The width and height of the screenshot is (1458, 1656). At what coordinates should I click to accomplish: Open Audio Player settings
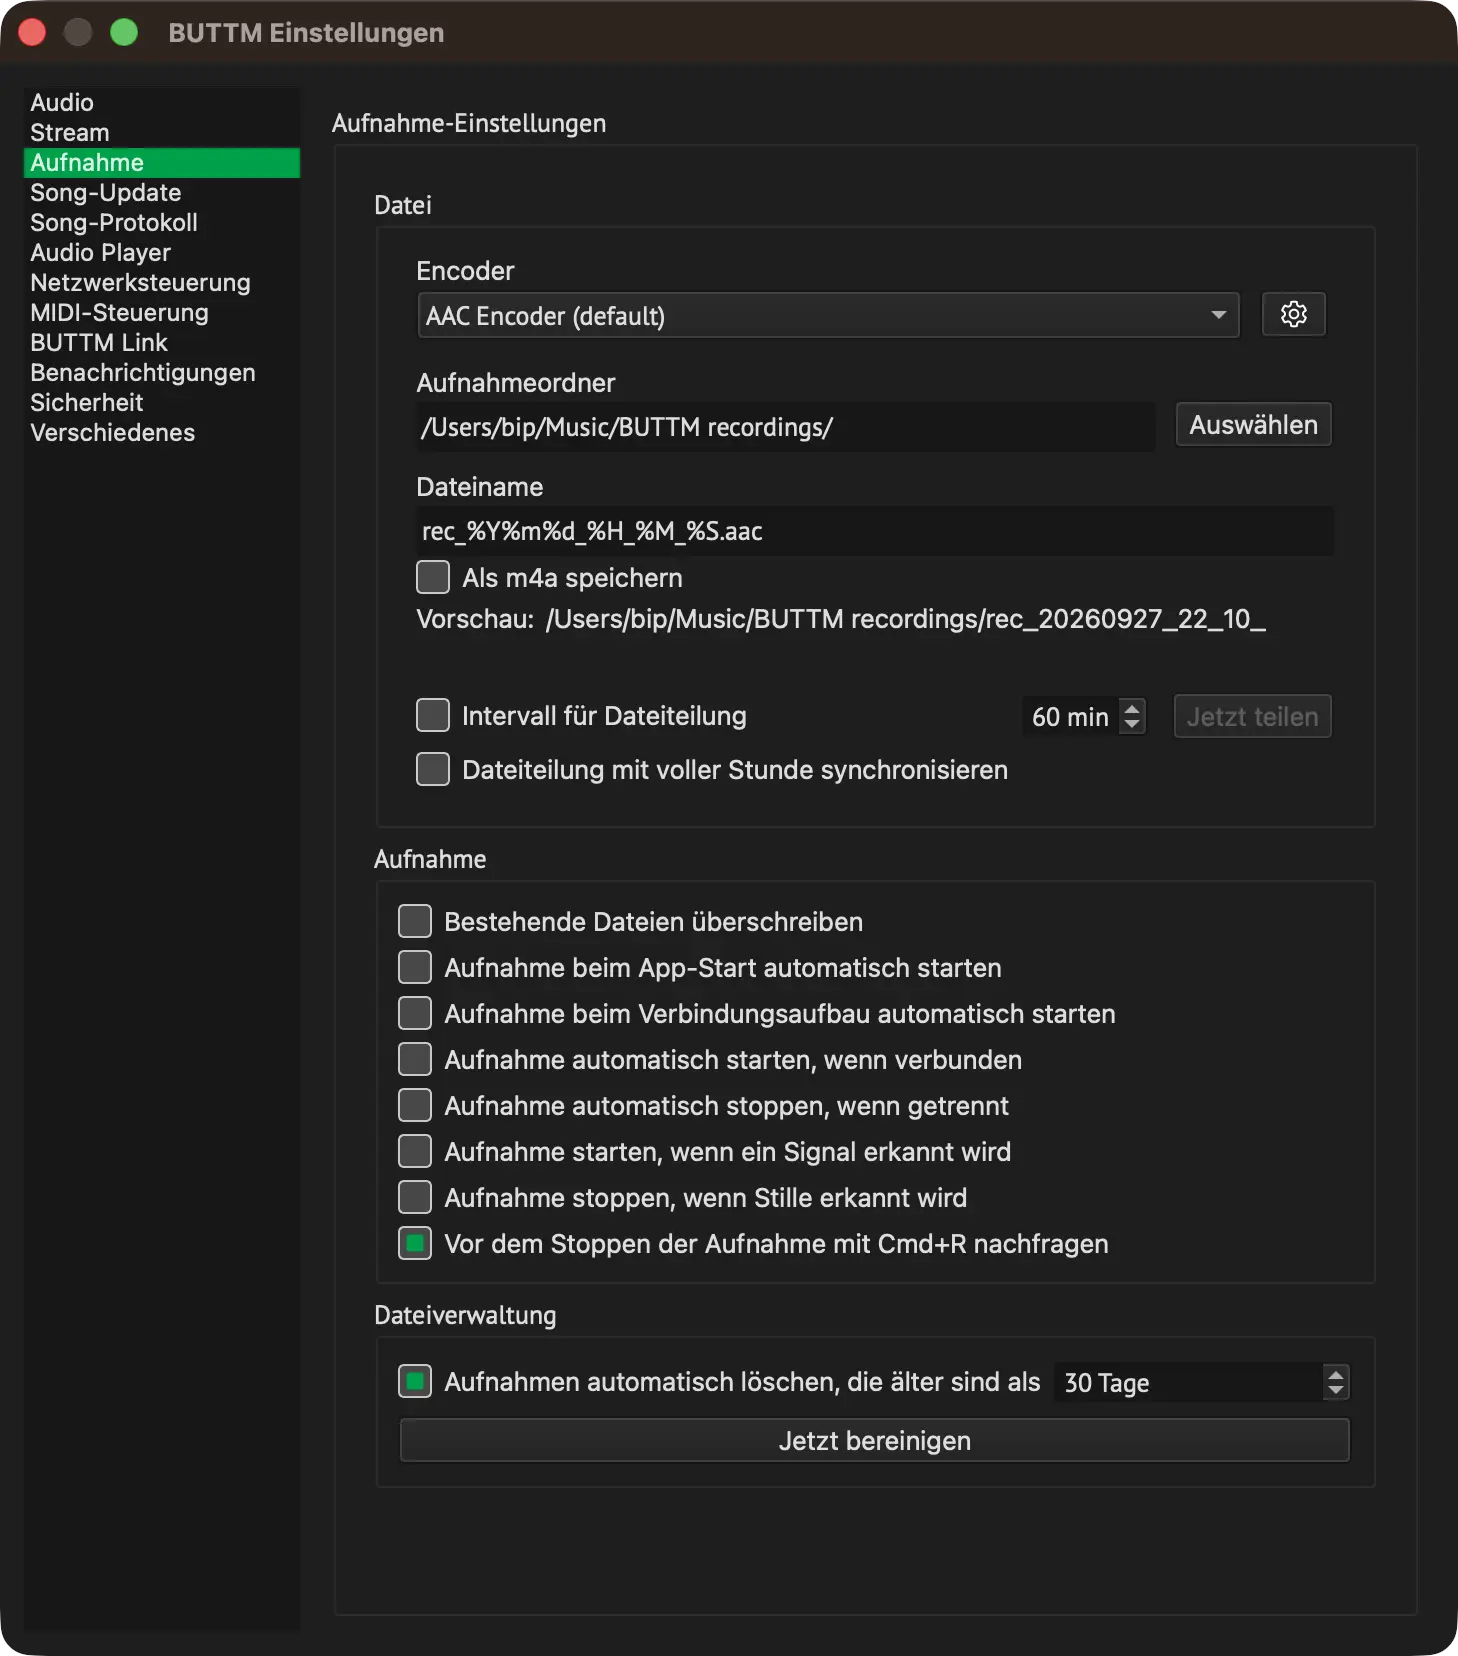pyautogui.click(x=162, y=252)
